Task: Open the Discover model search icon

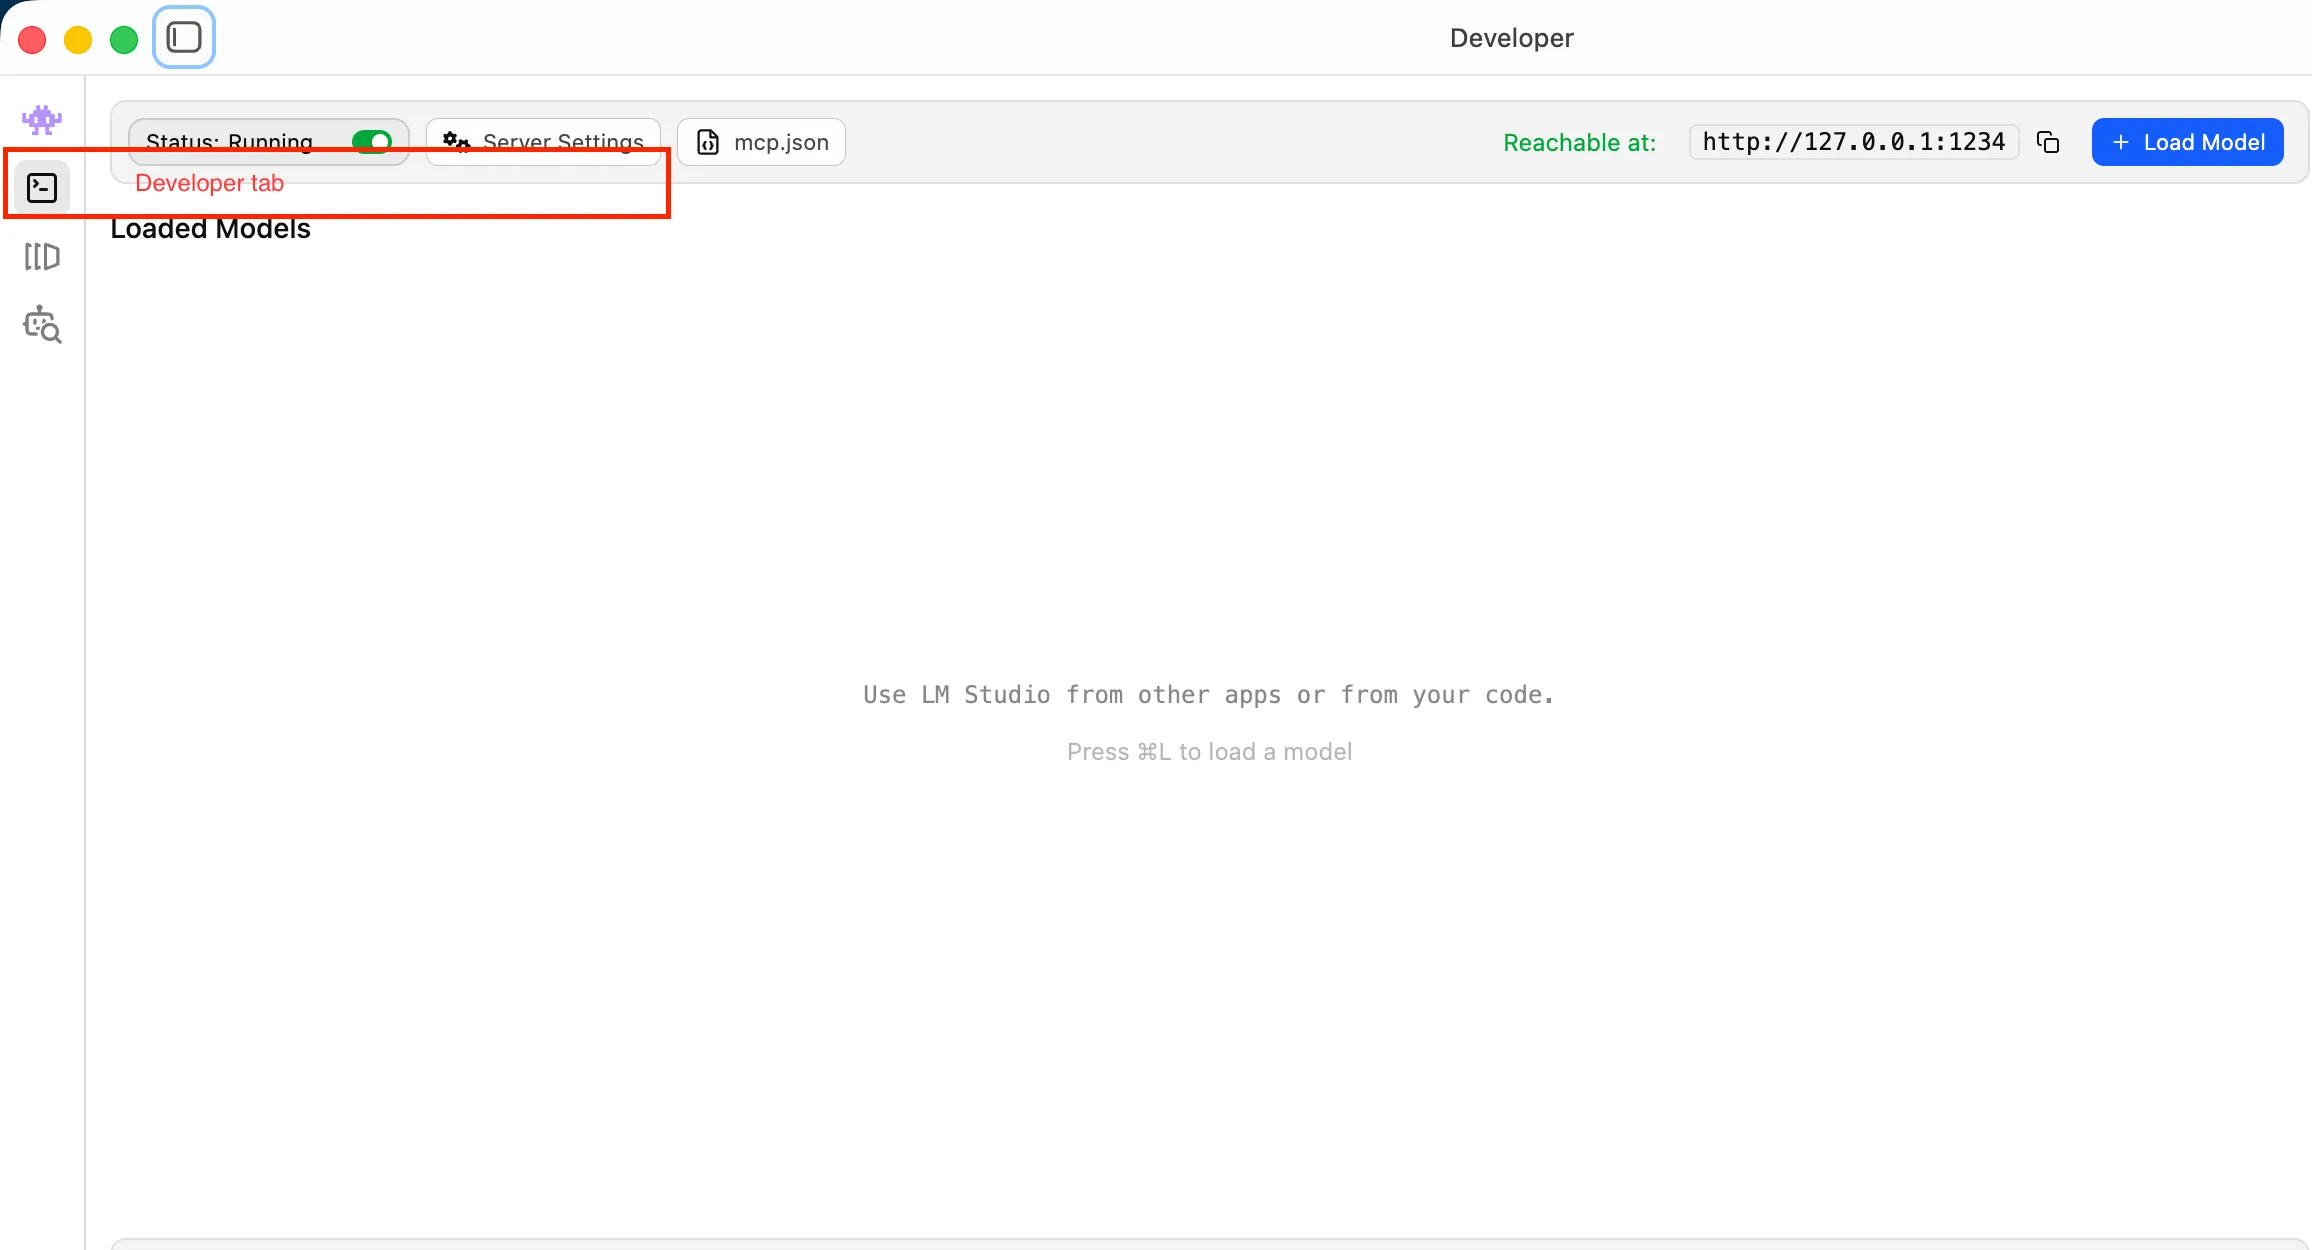Action: 42,325
